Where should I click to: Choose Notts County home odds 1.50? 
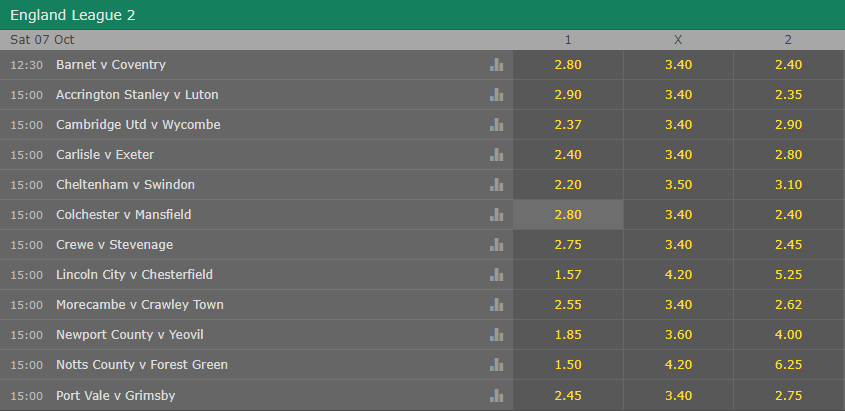pyautogui.click(x=568, y=365)
